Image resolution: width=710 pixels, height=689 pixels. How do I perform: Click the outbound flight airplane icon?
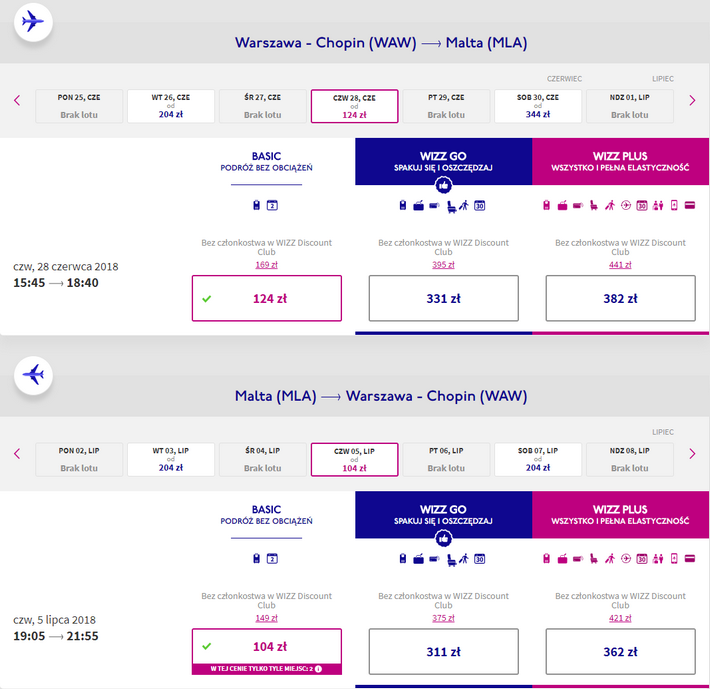point(33,22)
